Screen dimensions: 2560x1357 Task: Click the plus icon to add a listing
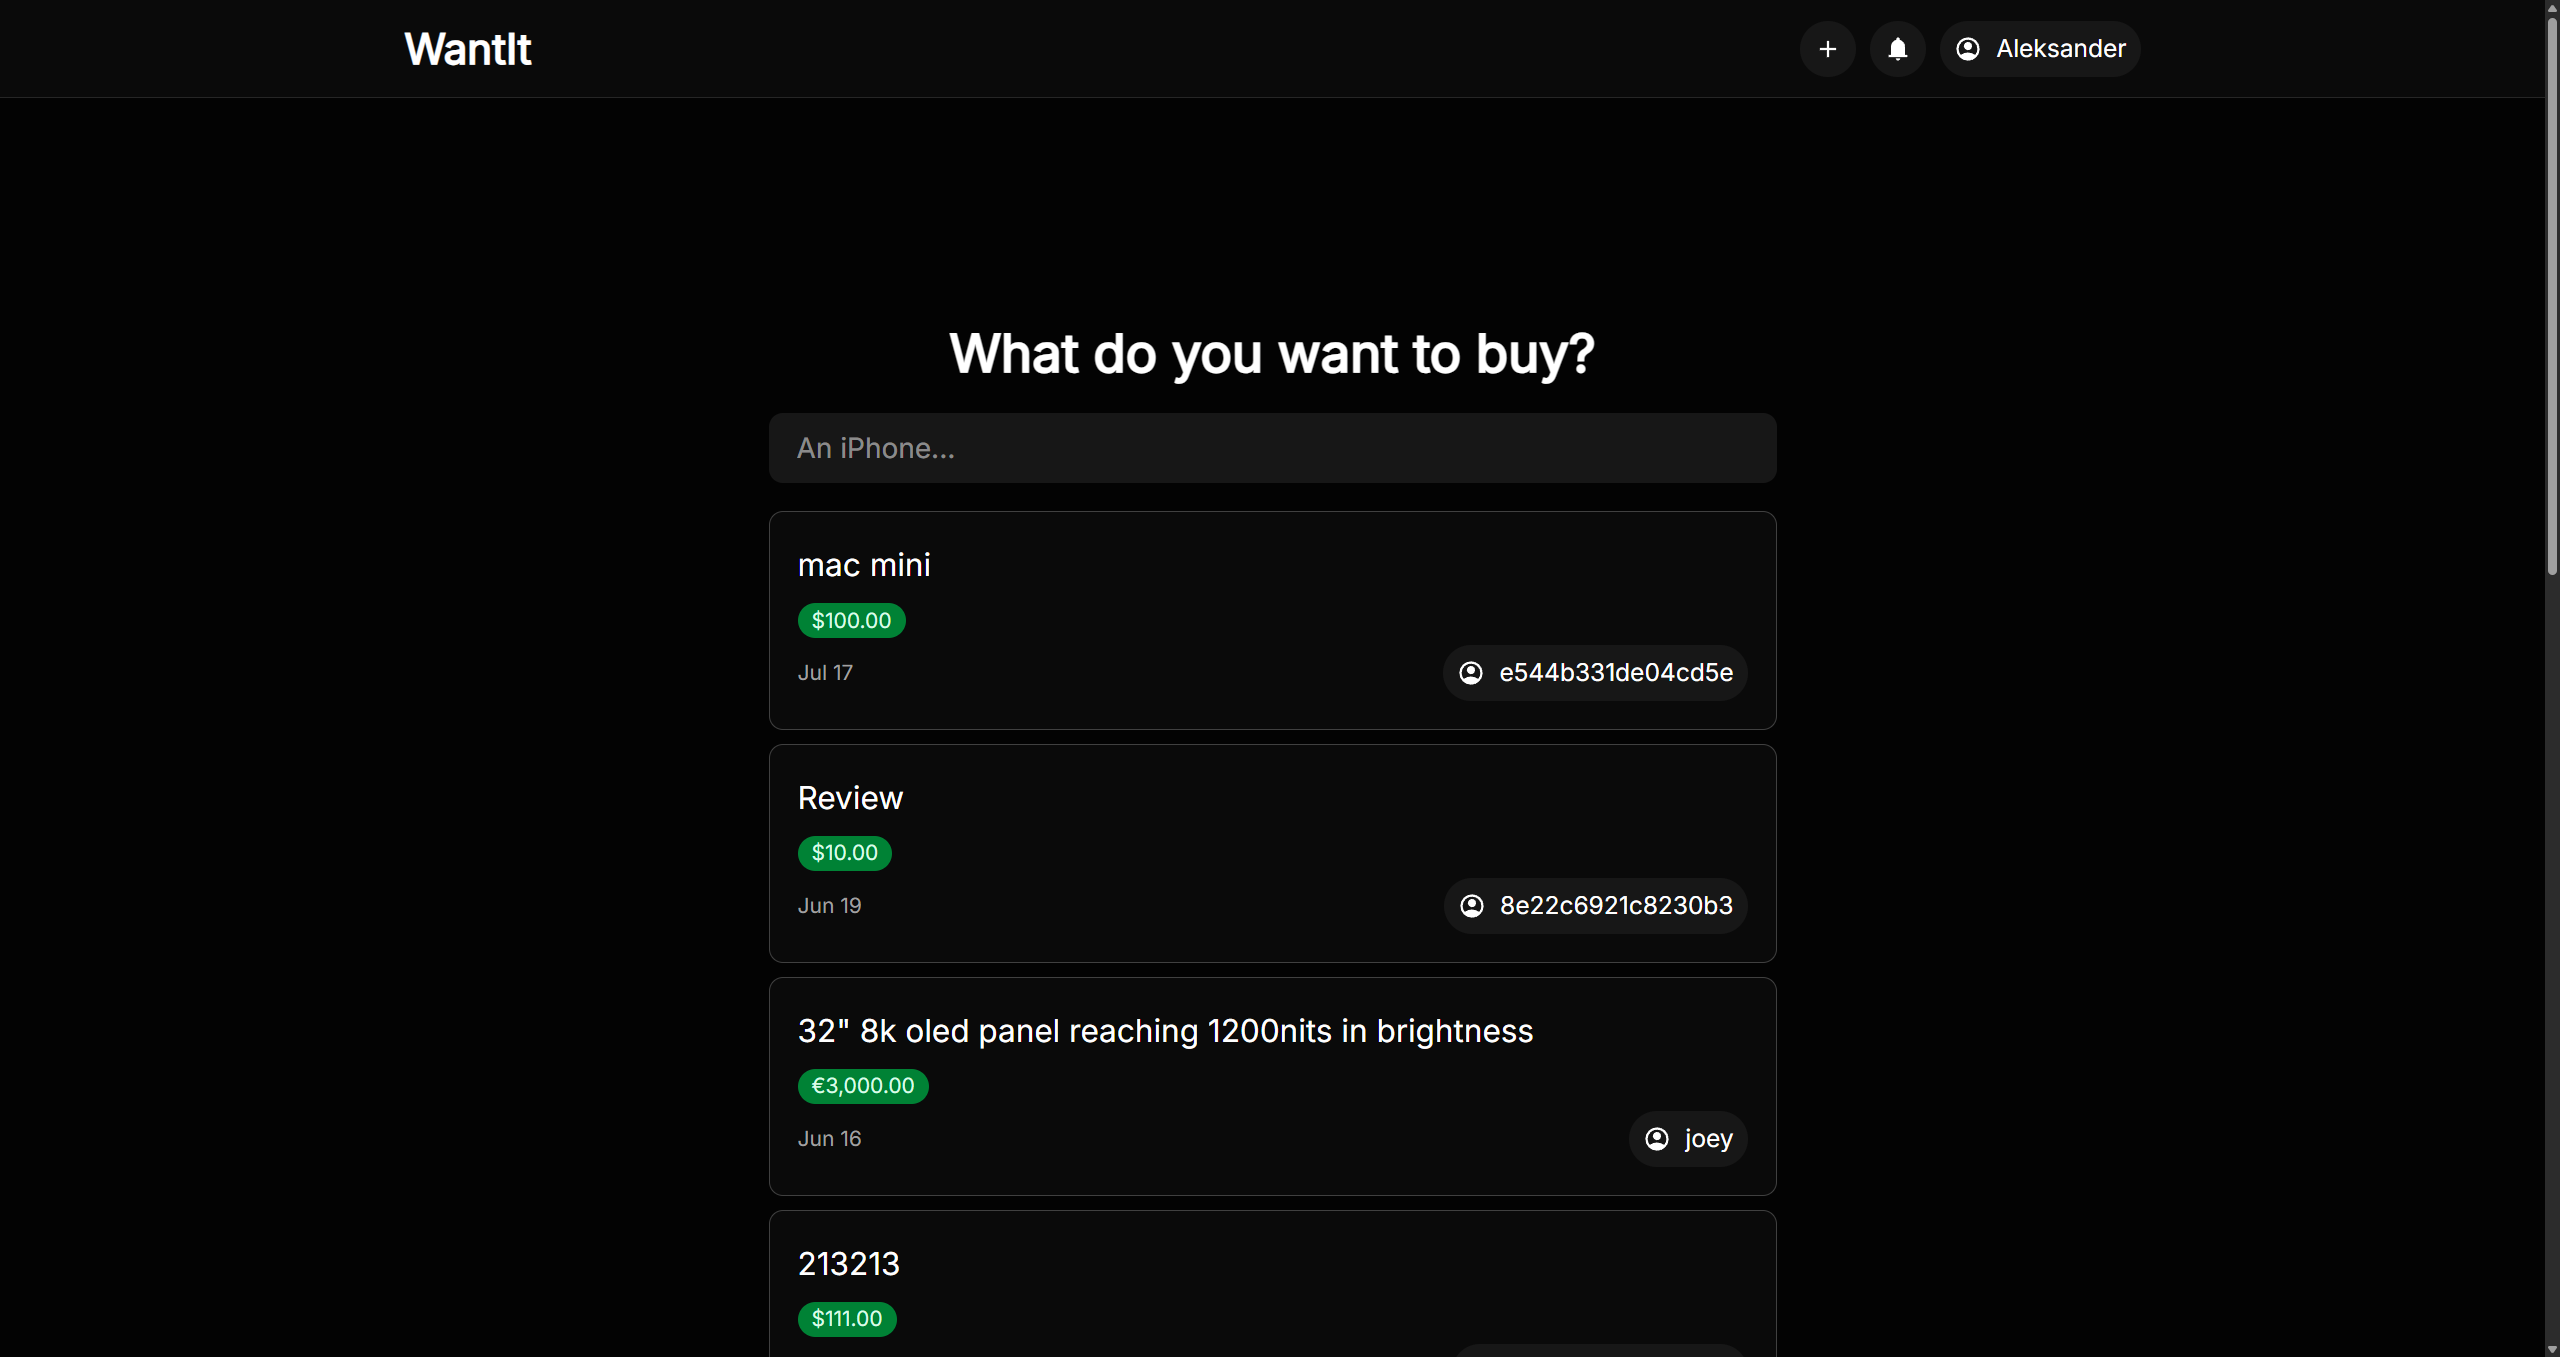pyautogui.click(x=1827, y=49)
